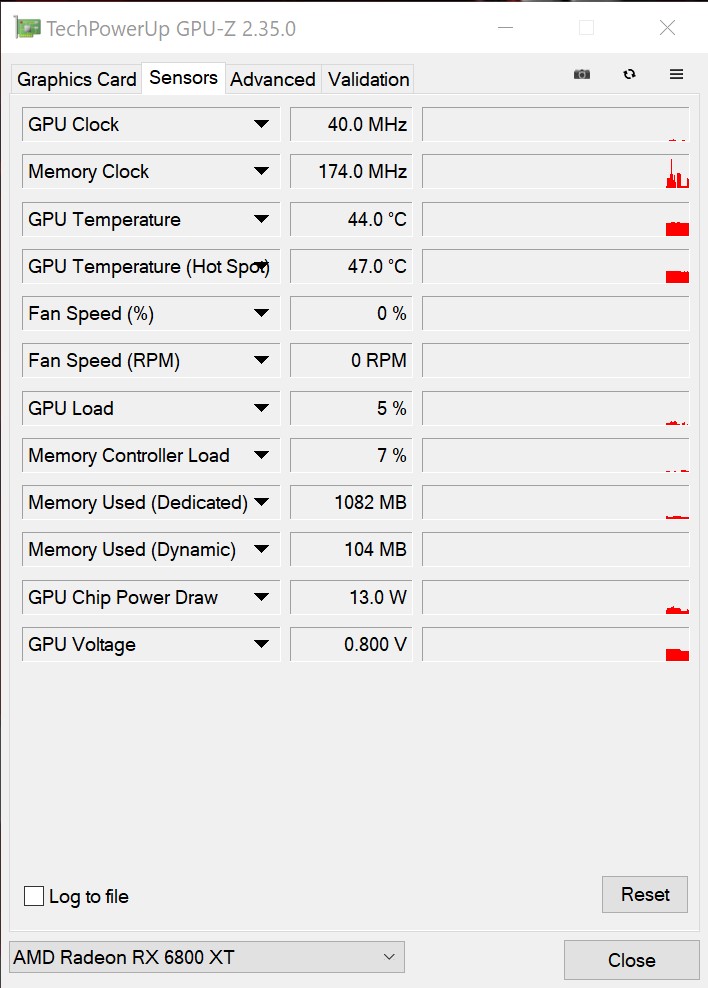Open the AMD Radeon RX 6800 XT selector
The width and height of the screenshot is (708, 988).
(x=207, y=957)
